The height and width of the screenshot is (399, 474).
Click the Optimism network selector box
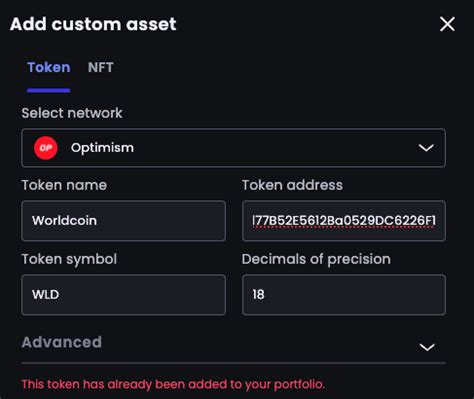click(233, 148)
